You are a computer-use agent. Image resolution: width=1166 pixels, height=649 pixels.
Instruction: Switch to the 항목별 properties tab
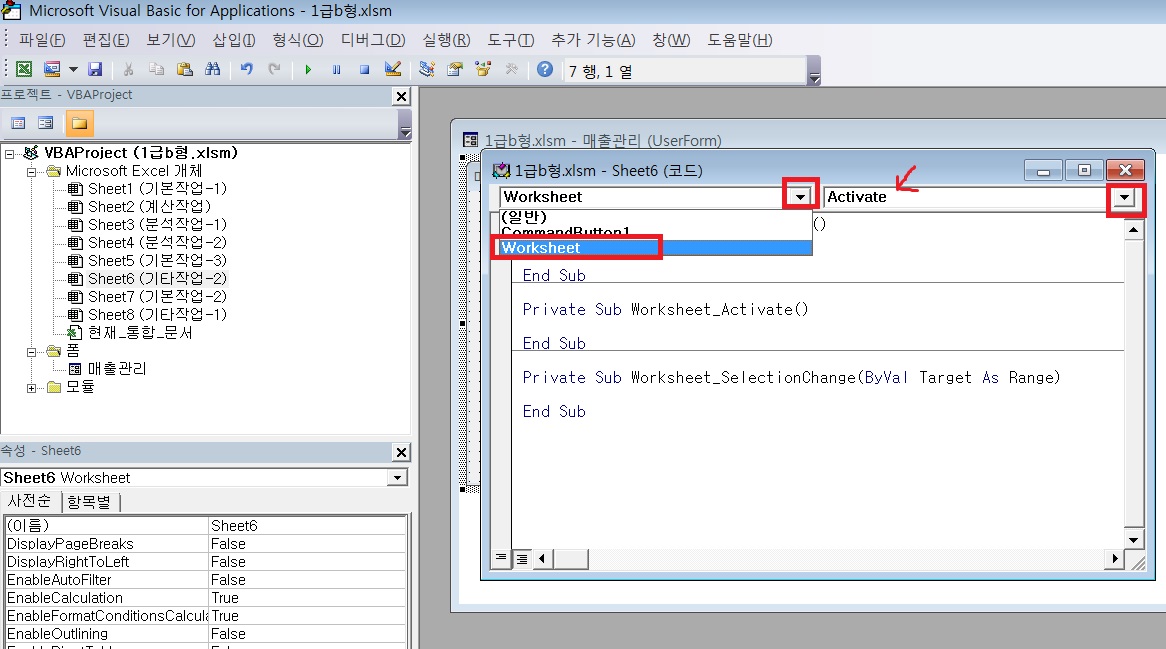point(90,502)
